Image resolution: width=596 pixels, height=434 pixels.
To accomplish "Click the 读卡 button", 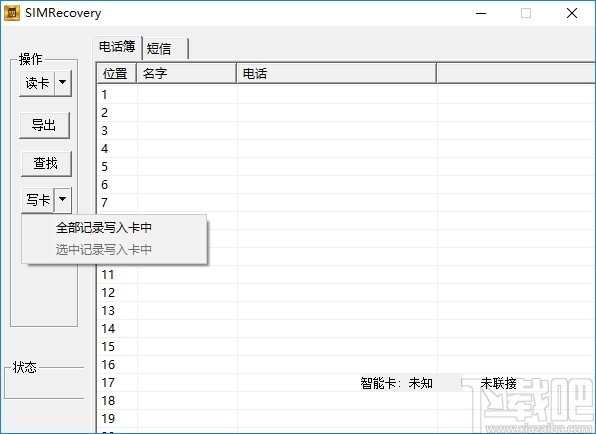I will [37, 83].
